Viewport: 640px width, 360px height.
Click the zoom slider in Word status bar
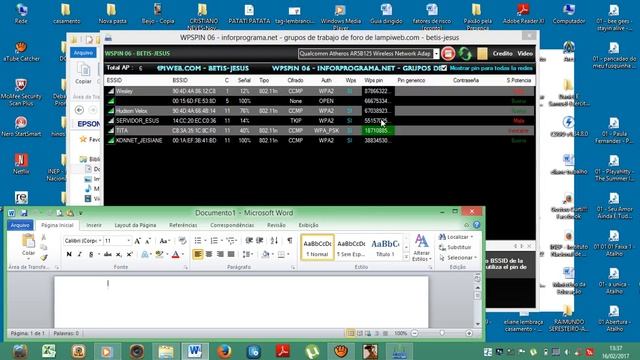(442, 333)
